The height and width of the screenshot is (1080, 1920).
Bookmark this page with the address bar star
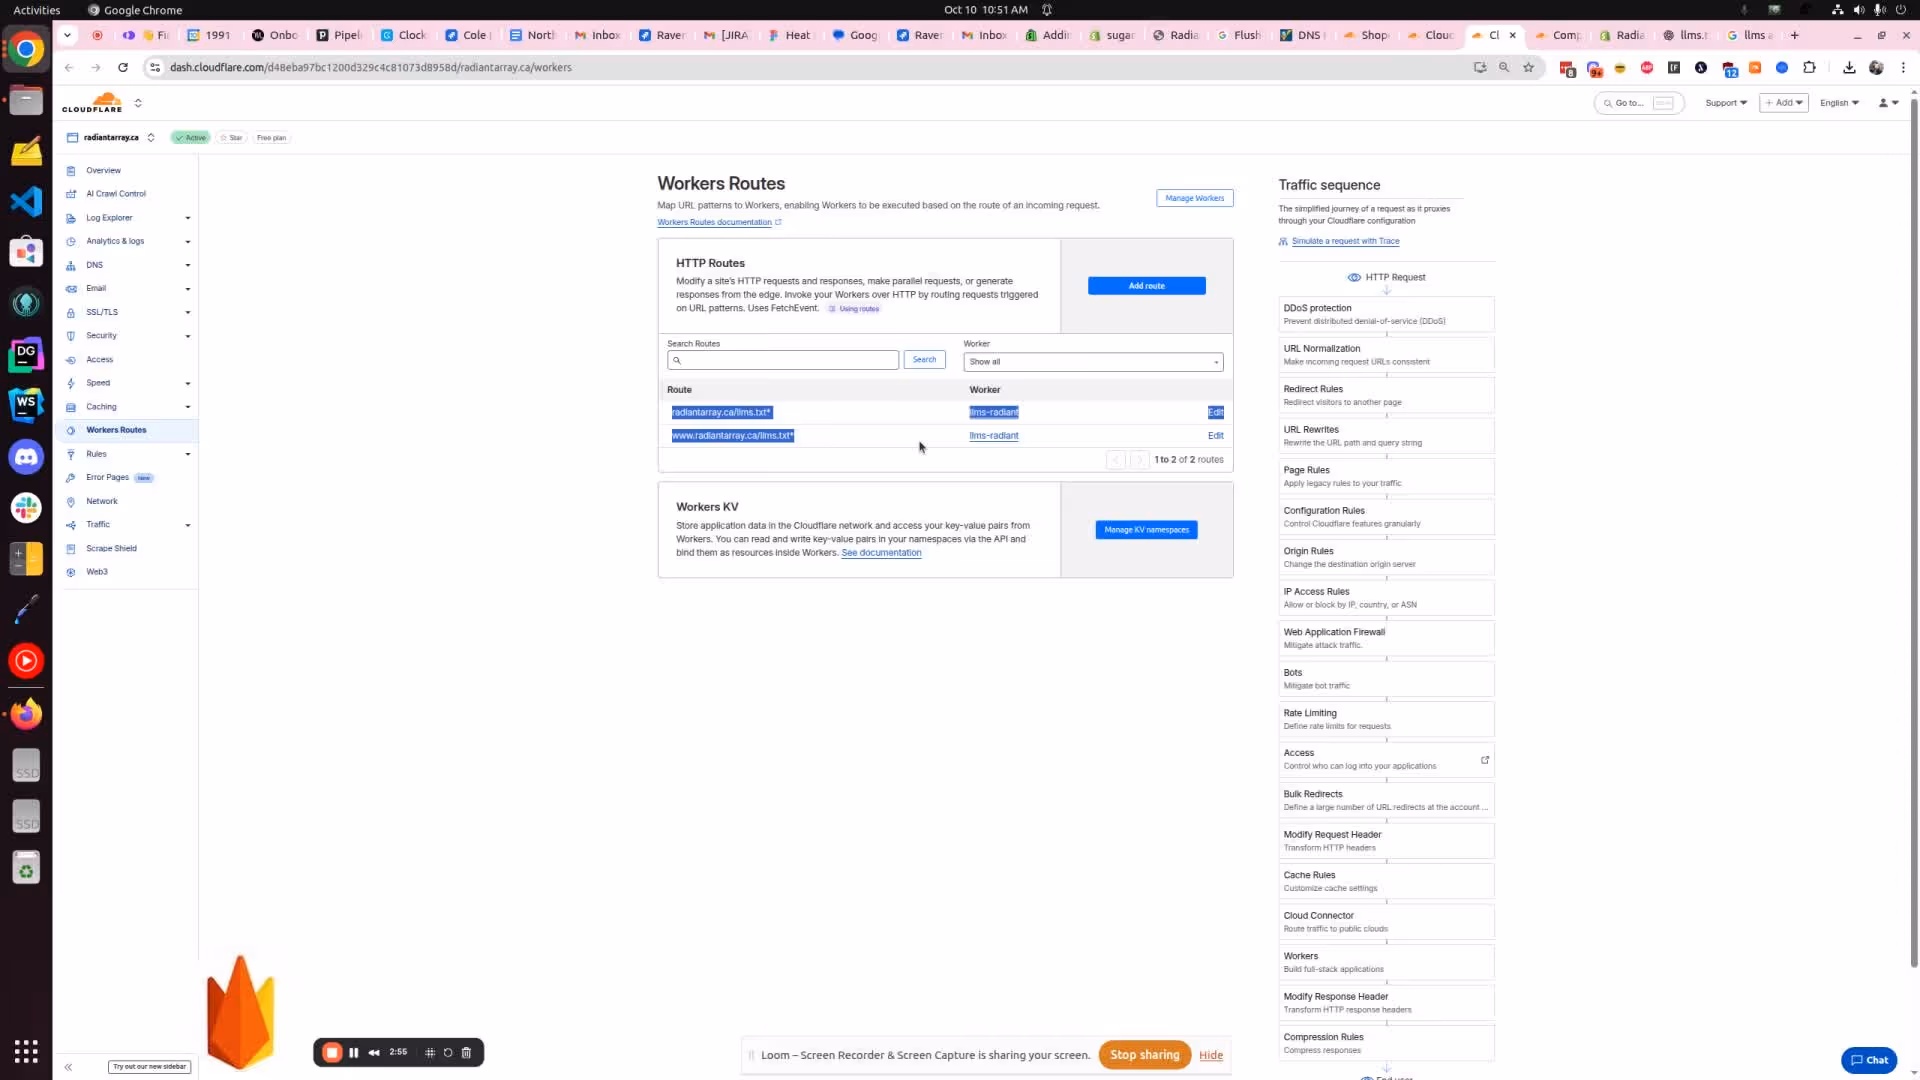tap(1529, 67)
